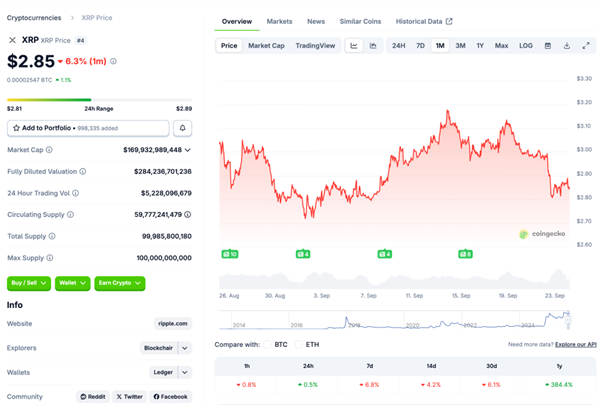Click the price change info icon
Screen dimensions: 602x405
[113, 61]
